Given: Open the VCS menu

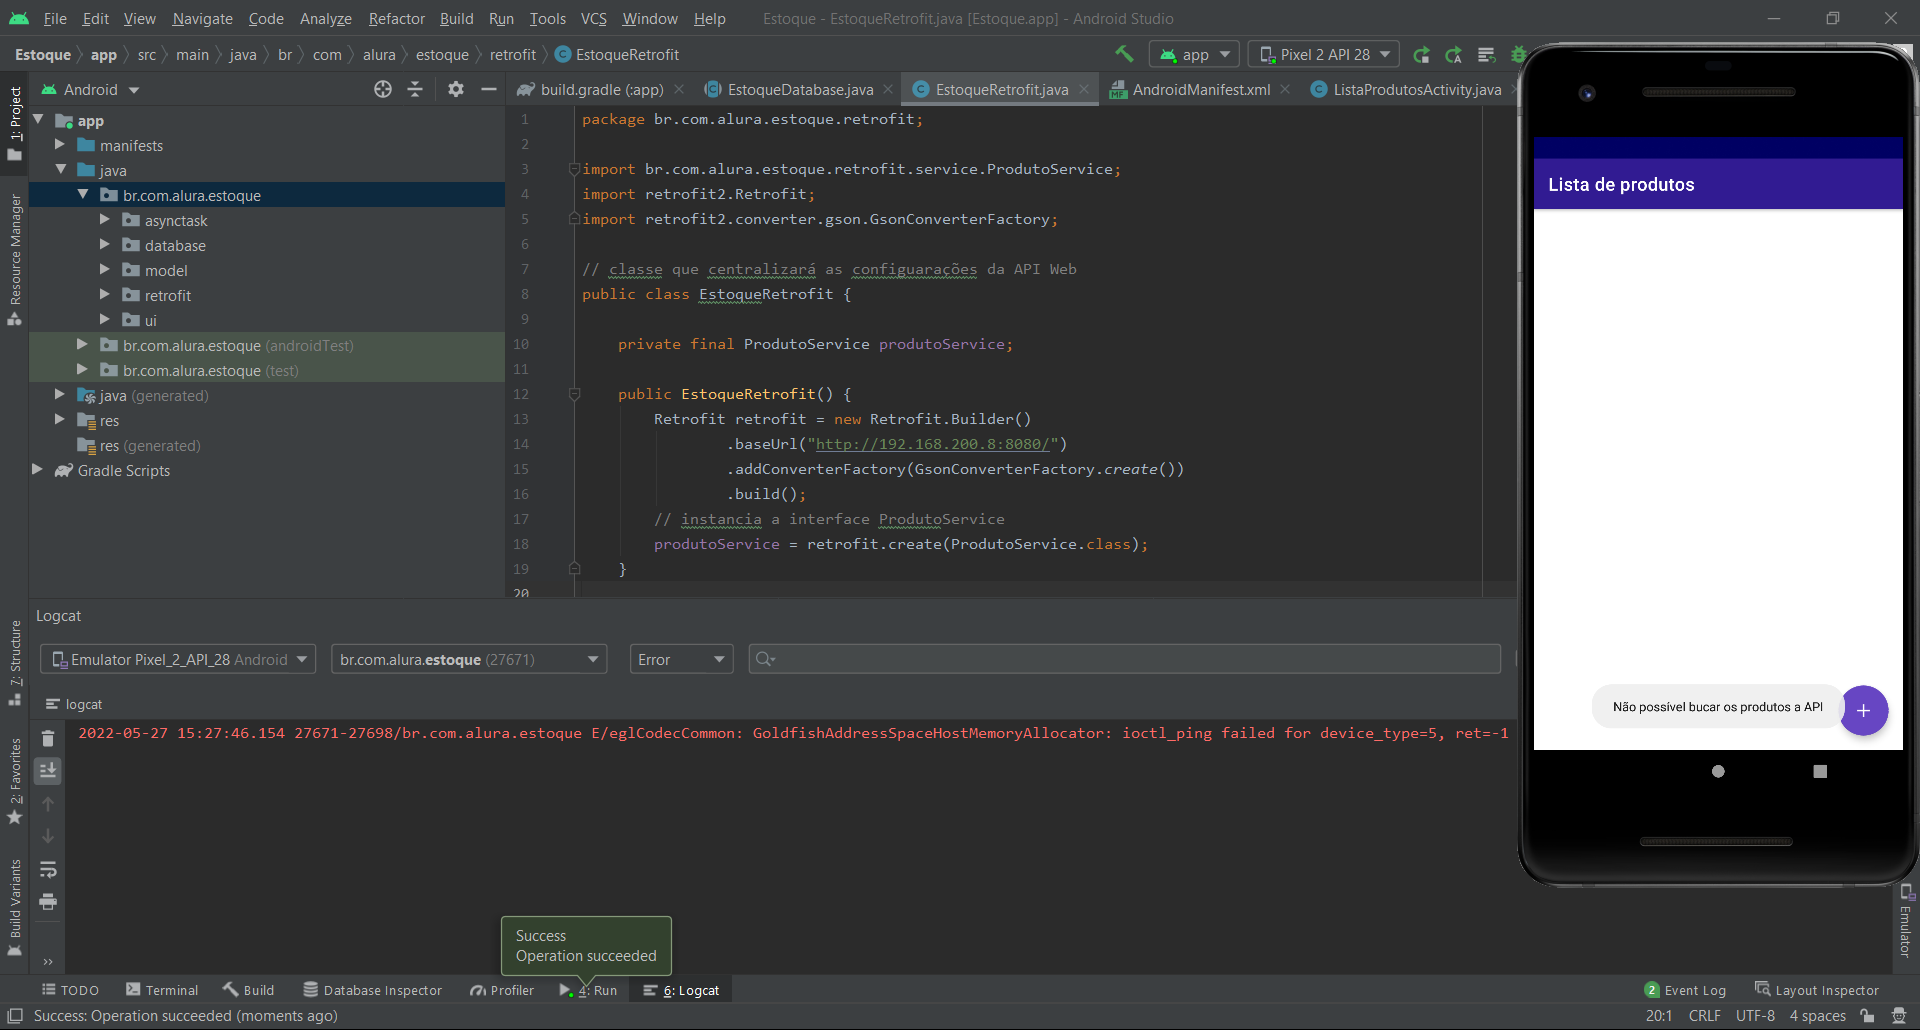Looking at the screenshot, I should coord(594,18).
